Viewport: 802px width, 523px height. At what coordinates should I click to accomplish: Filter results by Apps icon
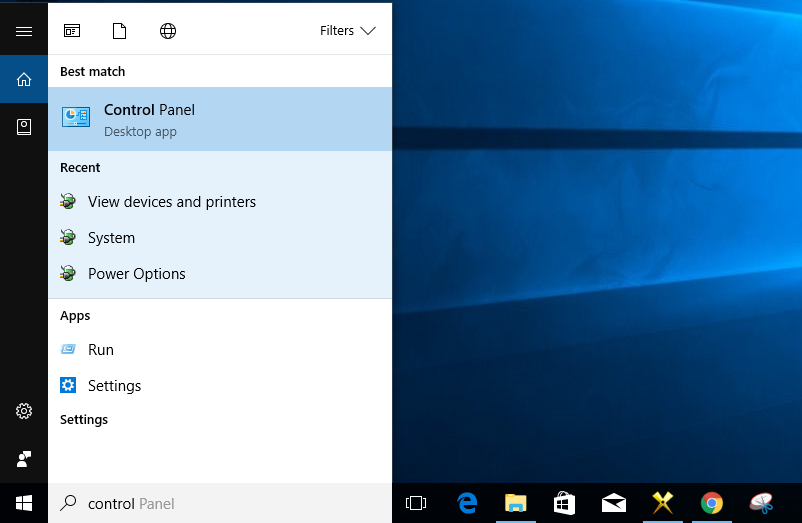(x=72, y=31)
